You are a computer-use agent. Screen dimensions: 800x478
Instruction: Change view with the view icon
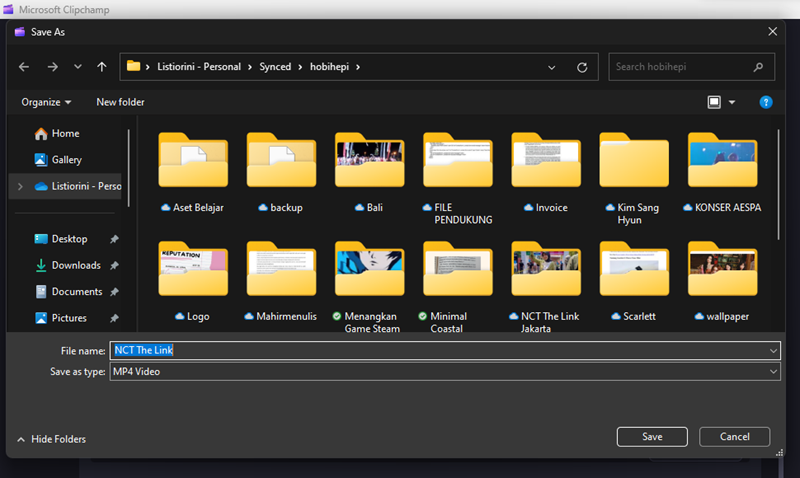[714, 102]
